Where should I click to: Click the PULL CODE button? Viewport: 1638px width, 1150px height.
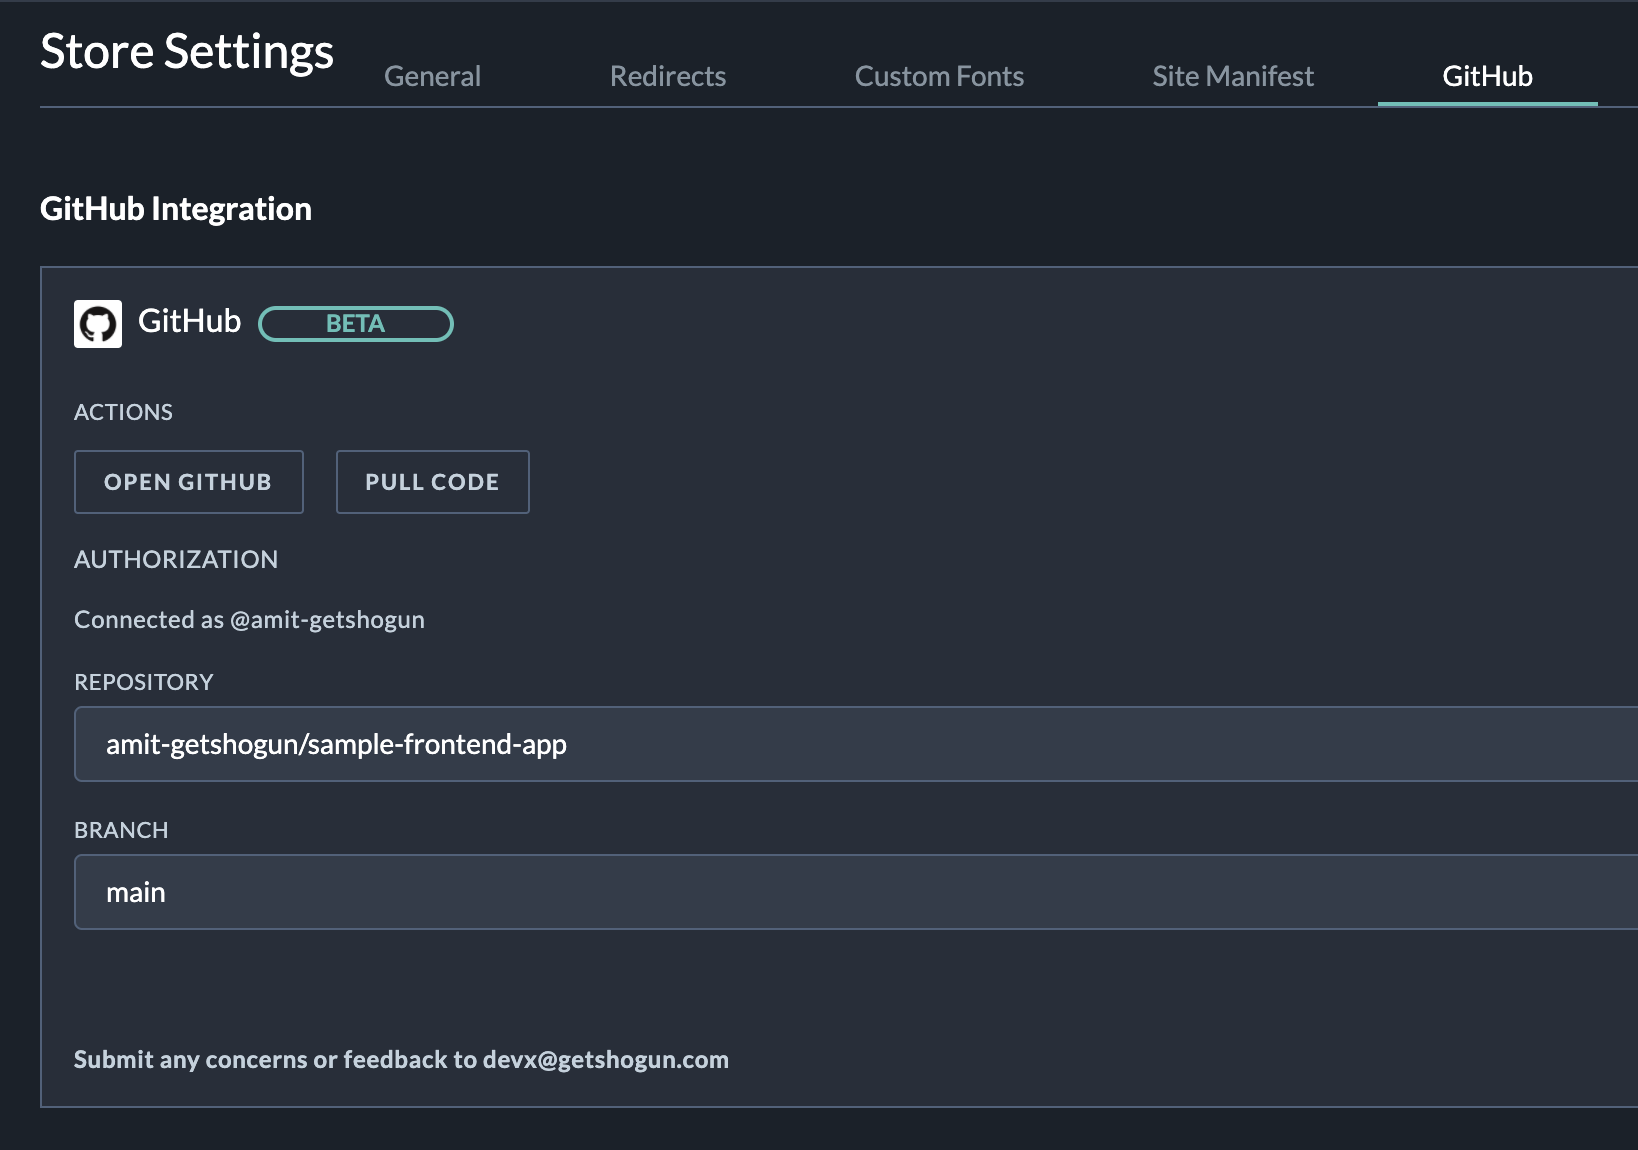[x=433, y=482]
